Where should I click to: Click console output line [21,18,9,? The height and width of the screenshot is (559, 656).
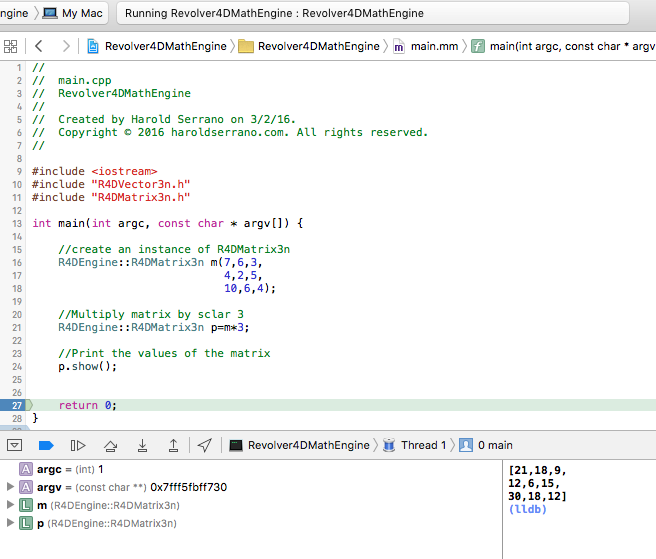click(537, 470)
